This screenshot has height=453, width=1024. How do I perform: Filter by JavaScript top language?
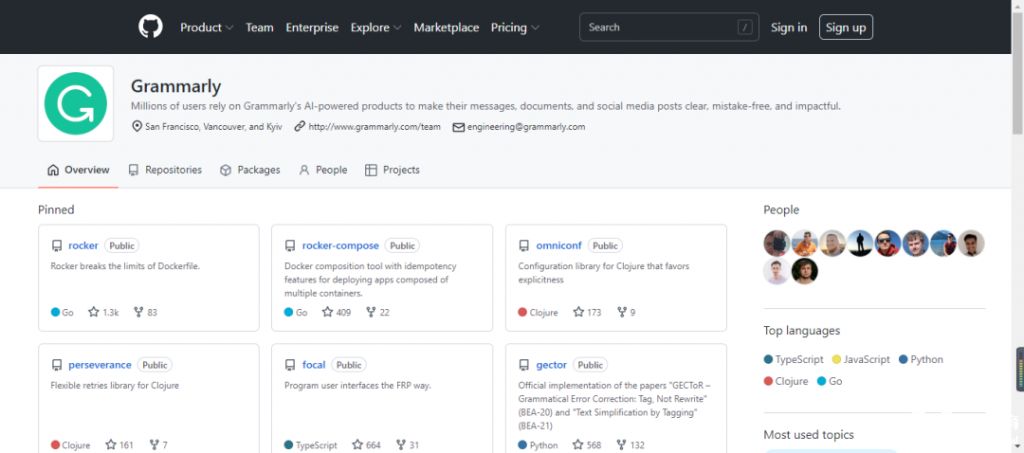click(x=861, y=360)
